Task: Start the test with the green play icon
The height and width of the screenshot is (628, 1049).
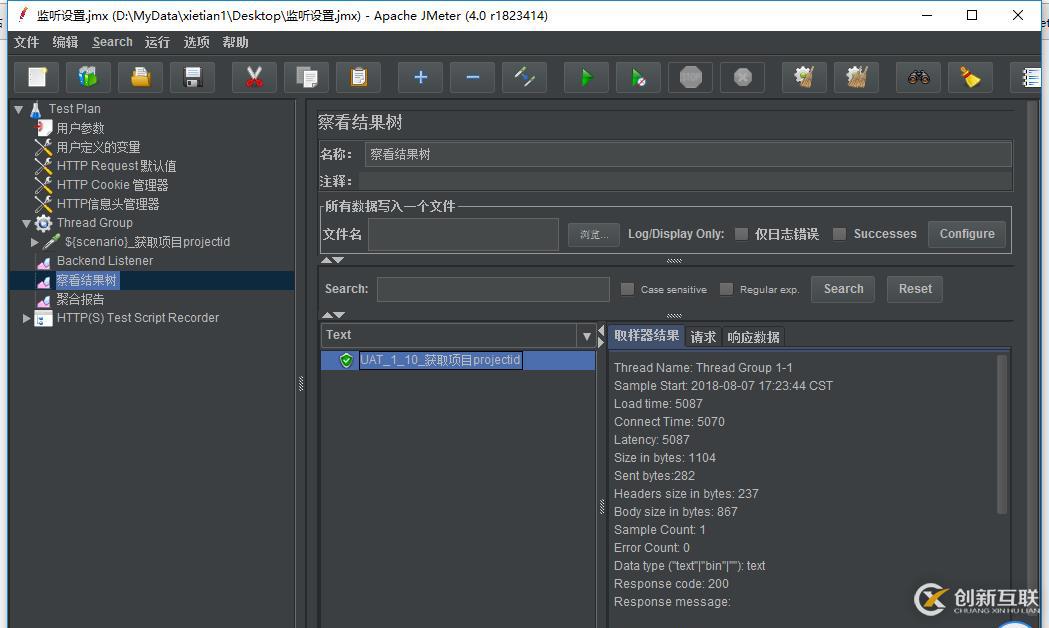Action: 586,76
